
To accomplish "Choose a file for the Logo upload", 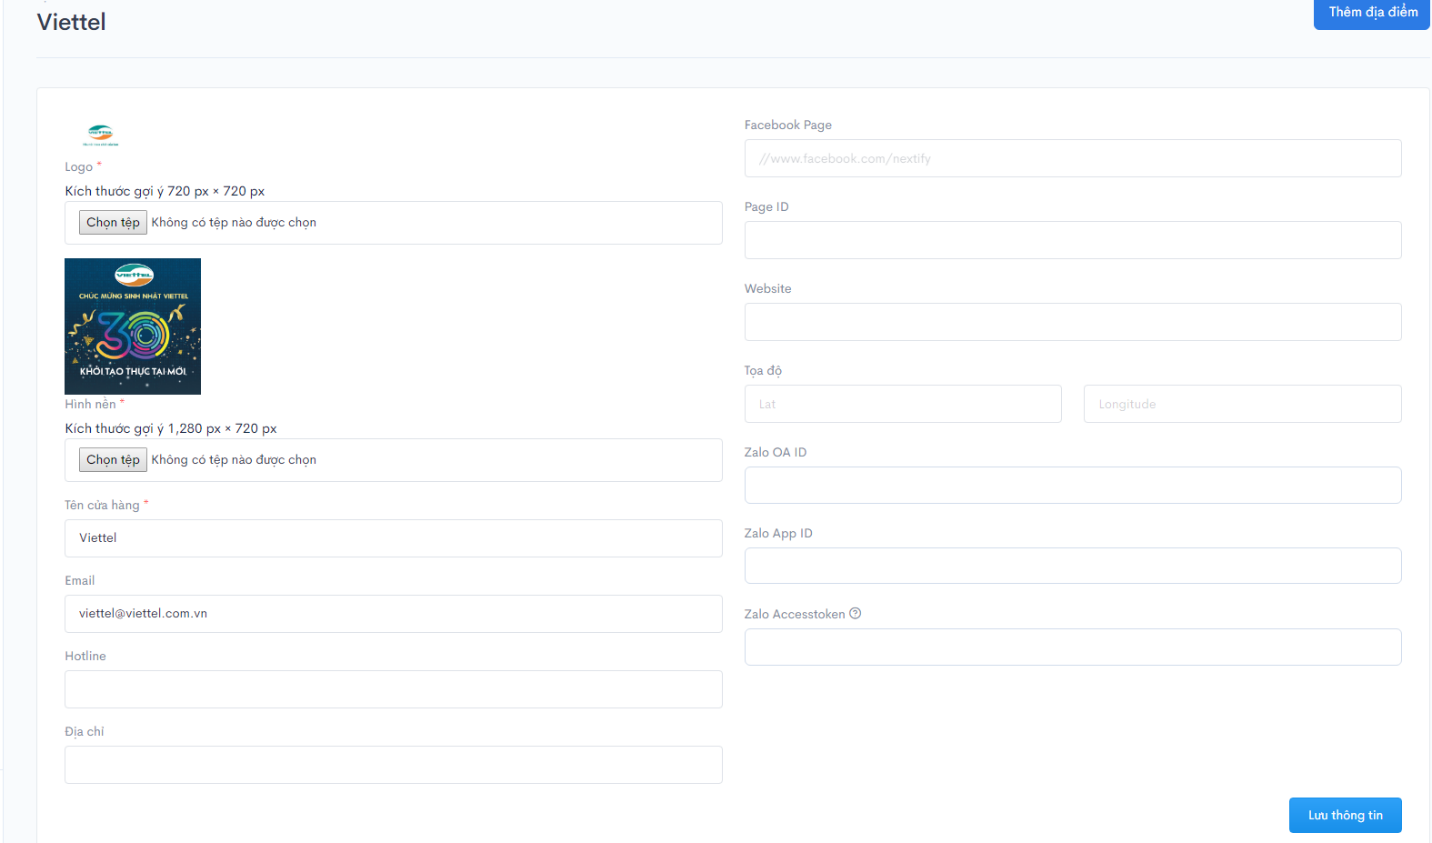I will click(113, 222).
